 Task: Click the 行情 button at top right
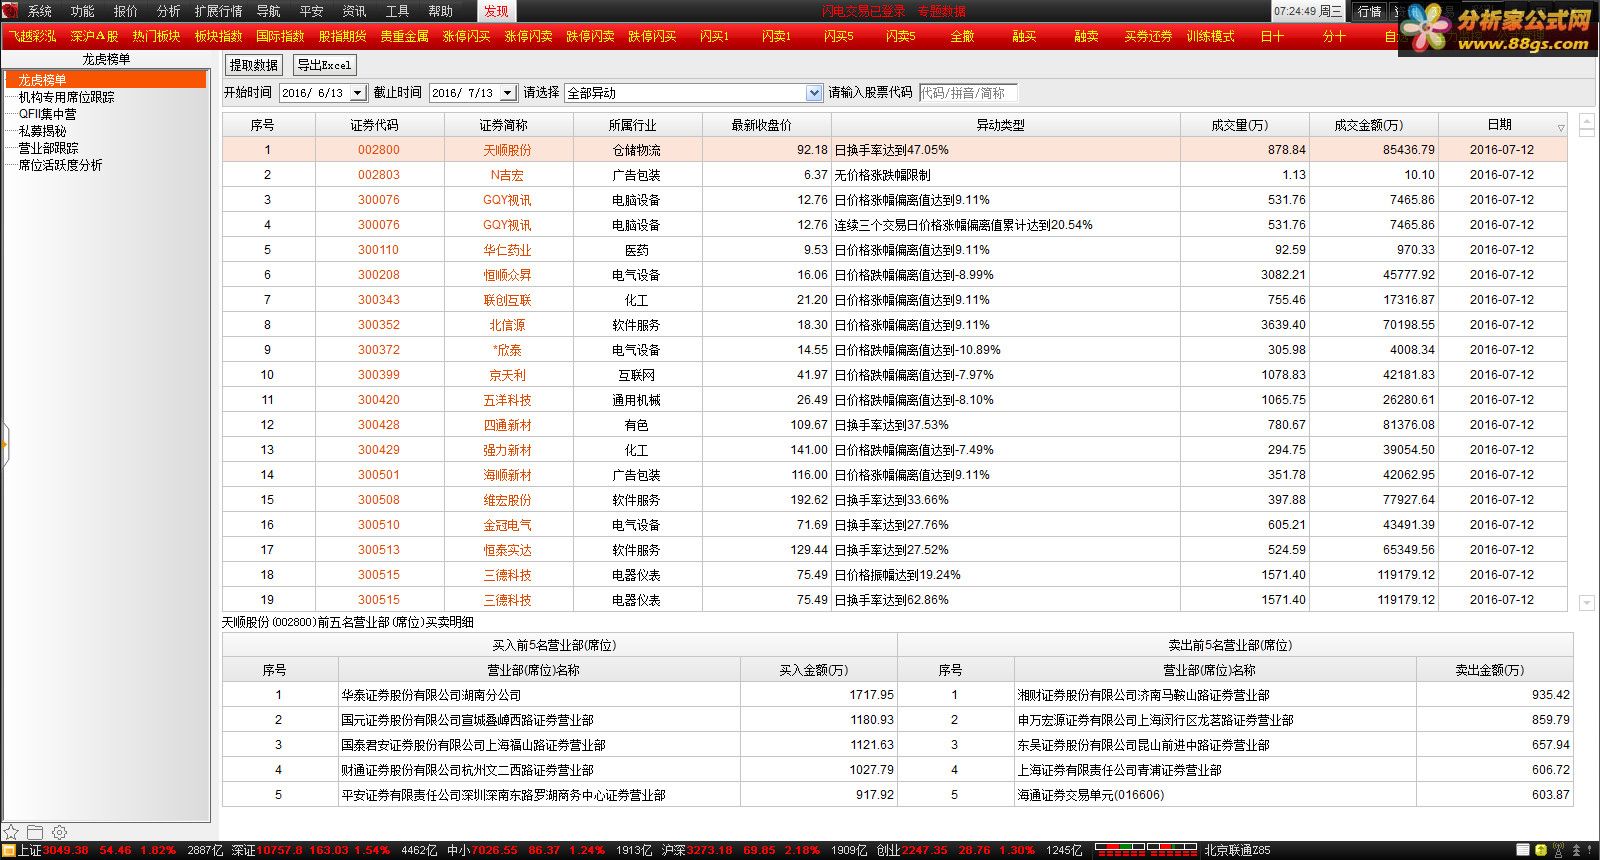click(x=1369, y=11)
